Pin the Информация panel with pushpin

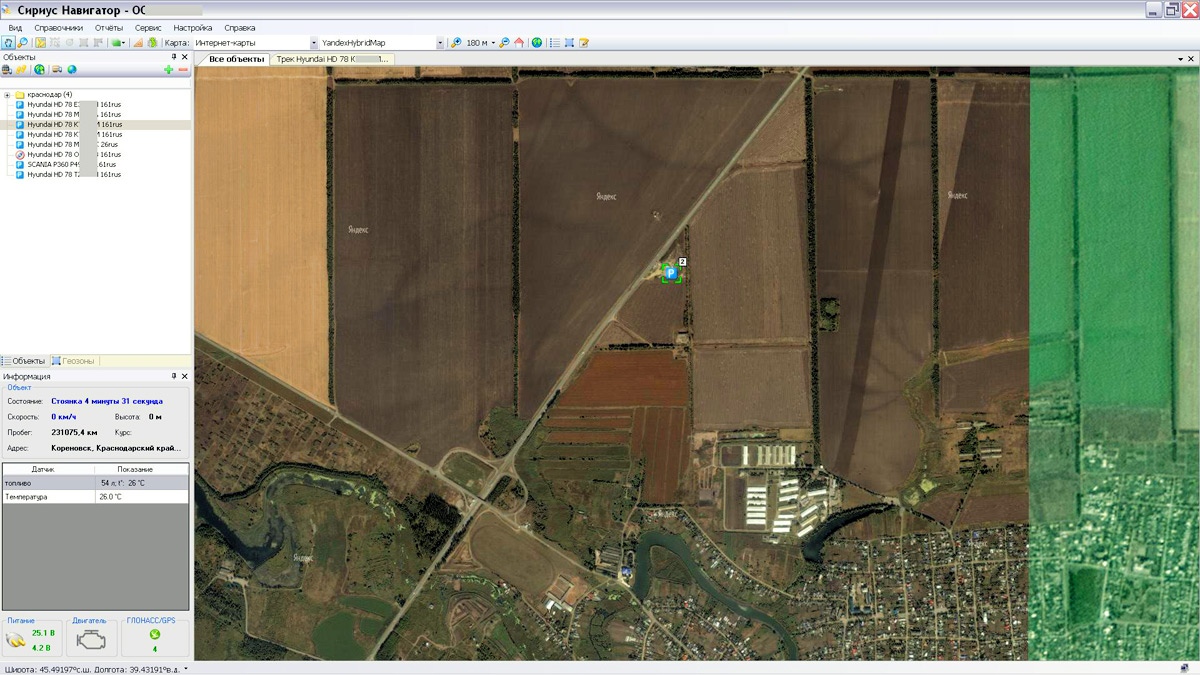pyautogui.click(x=174, y=376)
